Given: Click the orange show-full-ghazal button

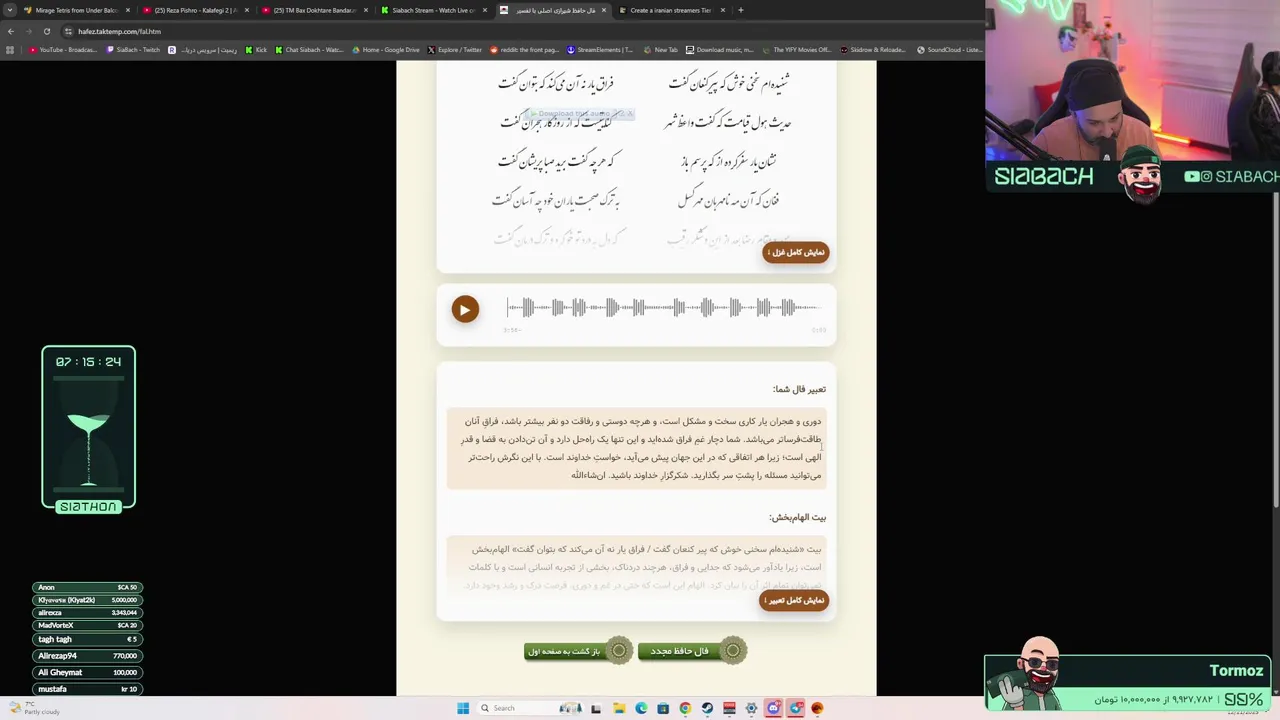Looking at the screenshot, I should pos(796,252).
